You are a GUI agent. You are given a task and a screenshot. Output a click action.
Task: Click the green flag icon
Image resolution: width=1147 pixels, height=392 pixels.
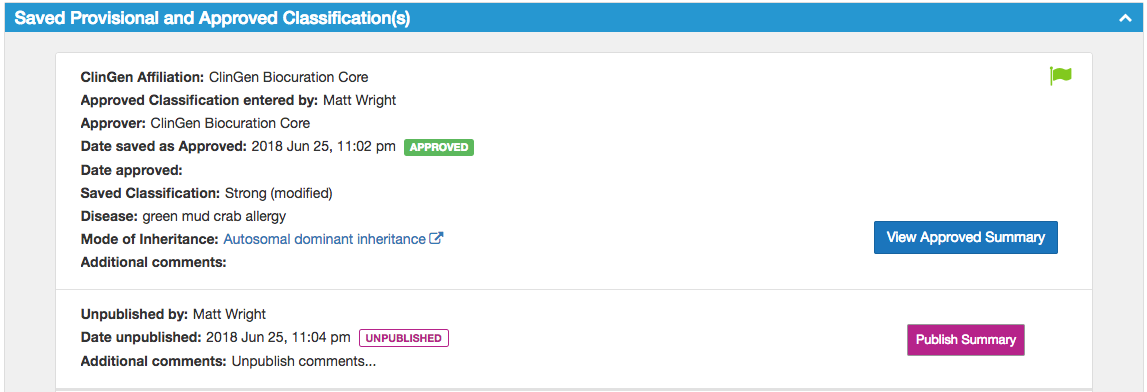click(x=1061, y=75)
